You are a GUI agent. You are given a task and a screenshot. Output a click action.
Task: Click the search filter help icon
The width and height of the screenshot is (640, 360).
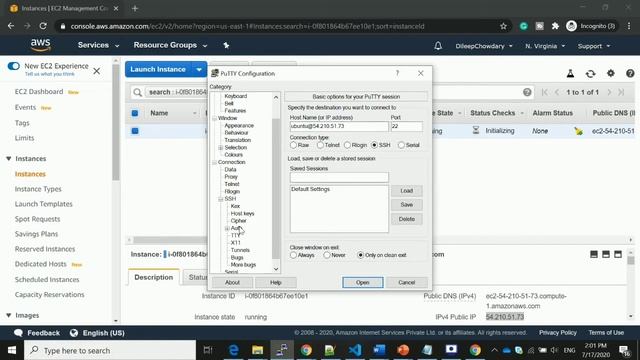pyautogui.click(x=527, y=92)
